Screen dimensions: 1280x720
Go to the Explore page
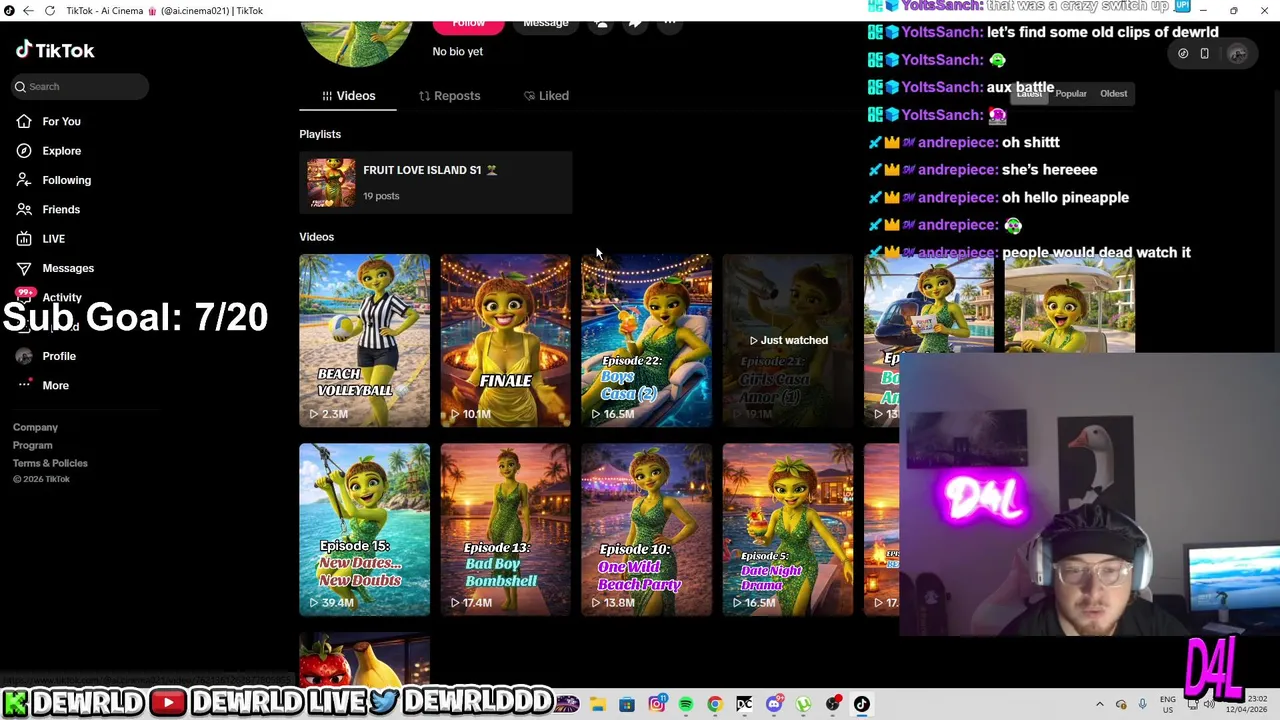48,151
